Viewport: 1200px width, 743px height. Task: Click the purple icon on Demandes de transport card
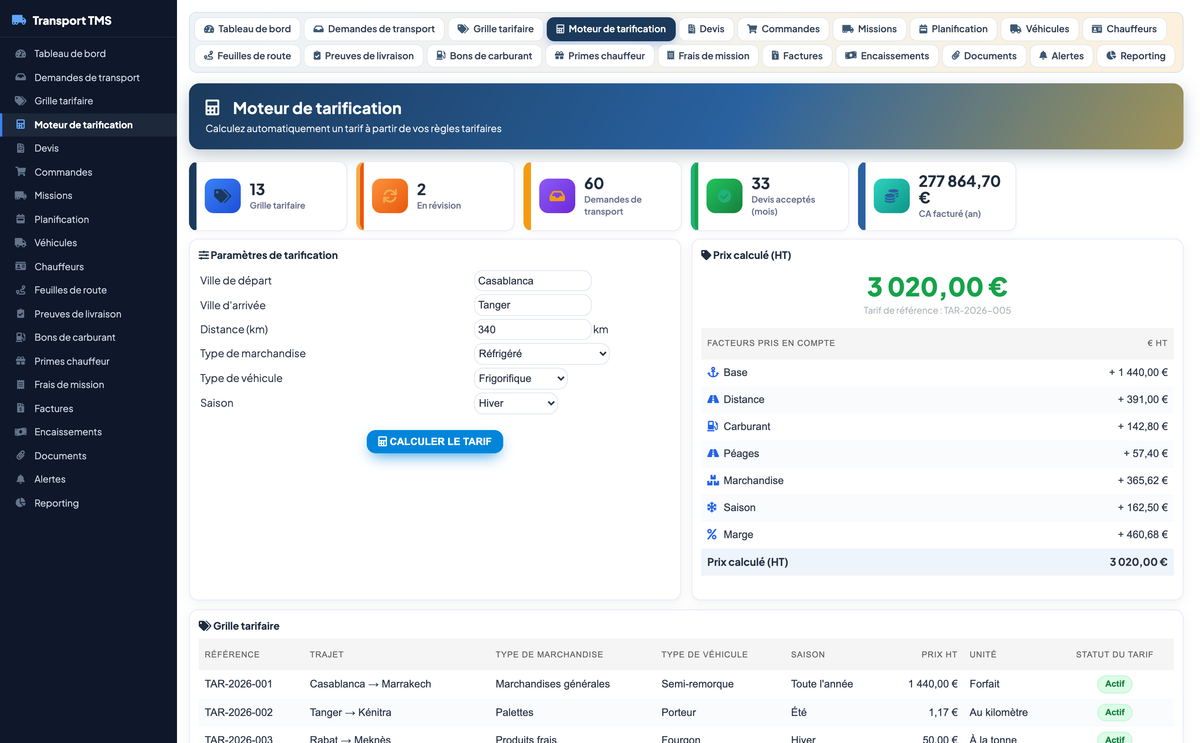(x=557, y=196)
